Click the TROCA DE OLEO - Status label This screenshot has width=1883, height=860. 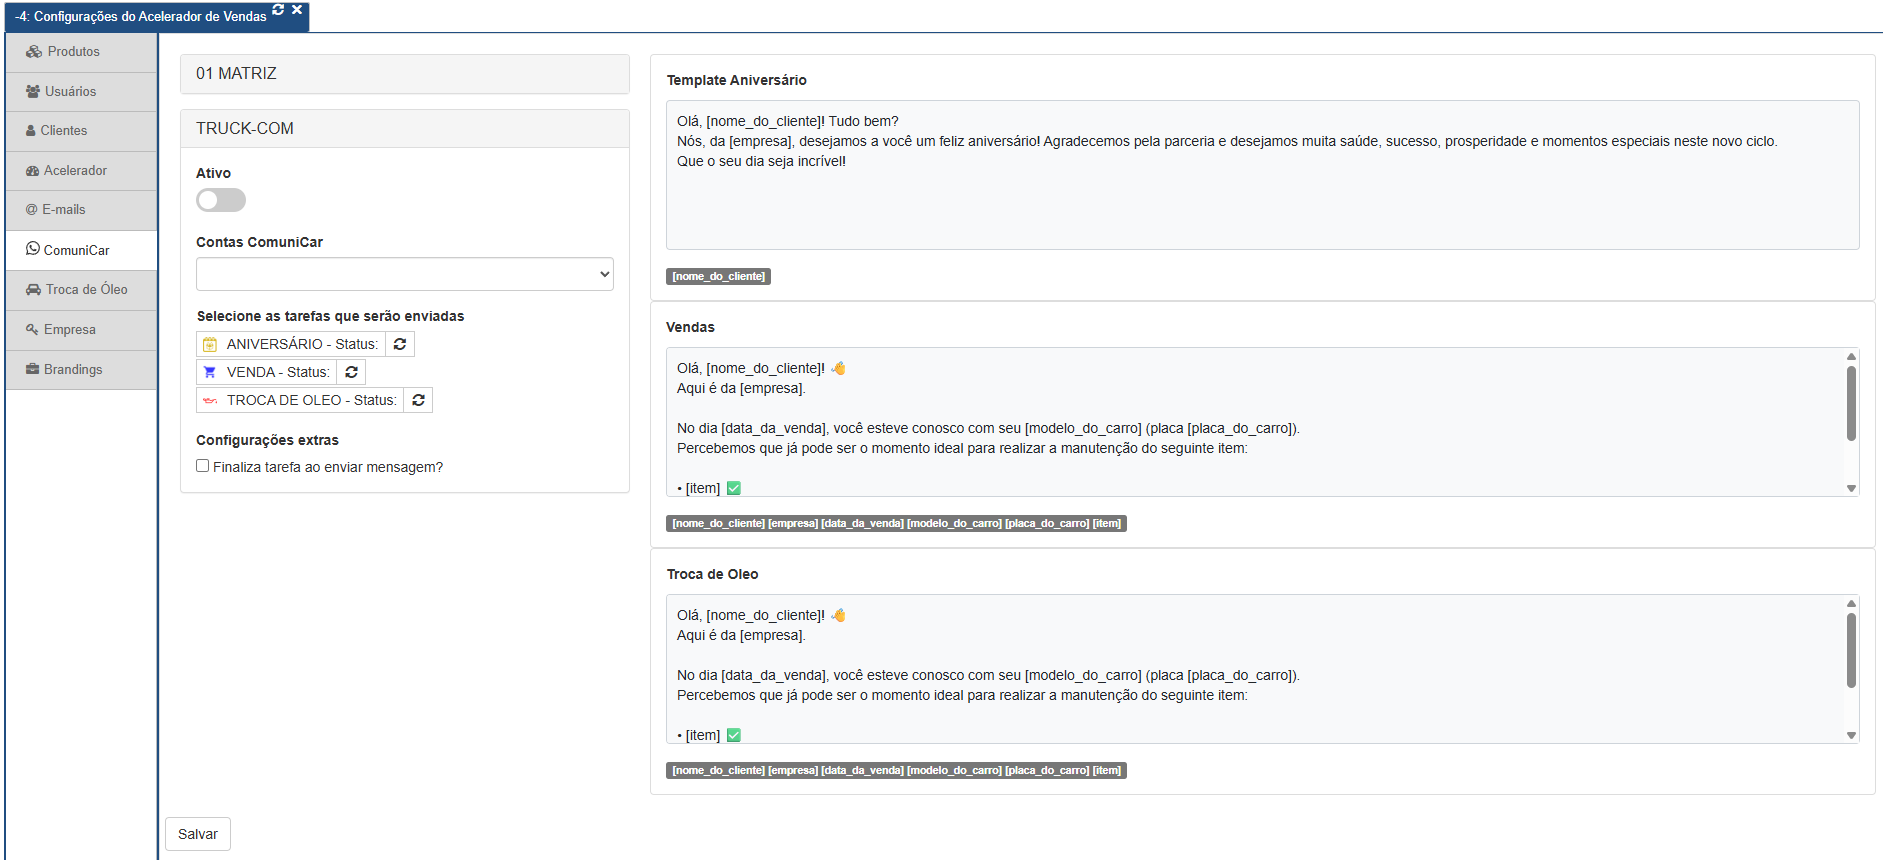[x=311, y=400]
